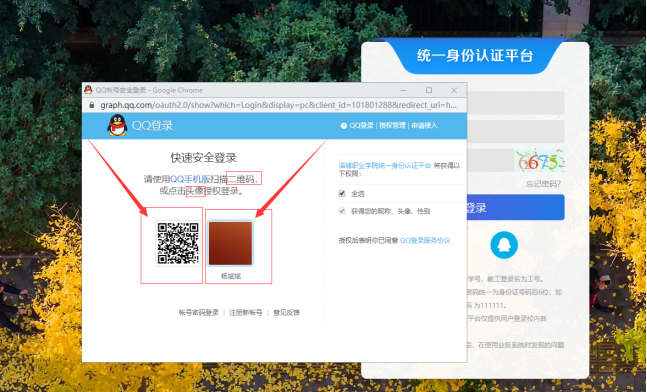This screenshot has width=647, height=392.
Task: Click the help question mark icon beside QQ登录
Action: tap(343, 126)
